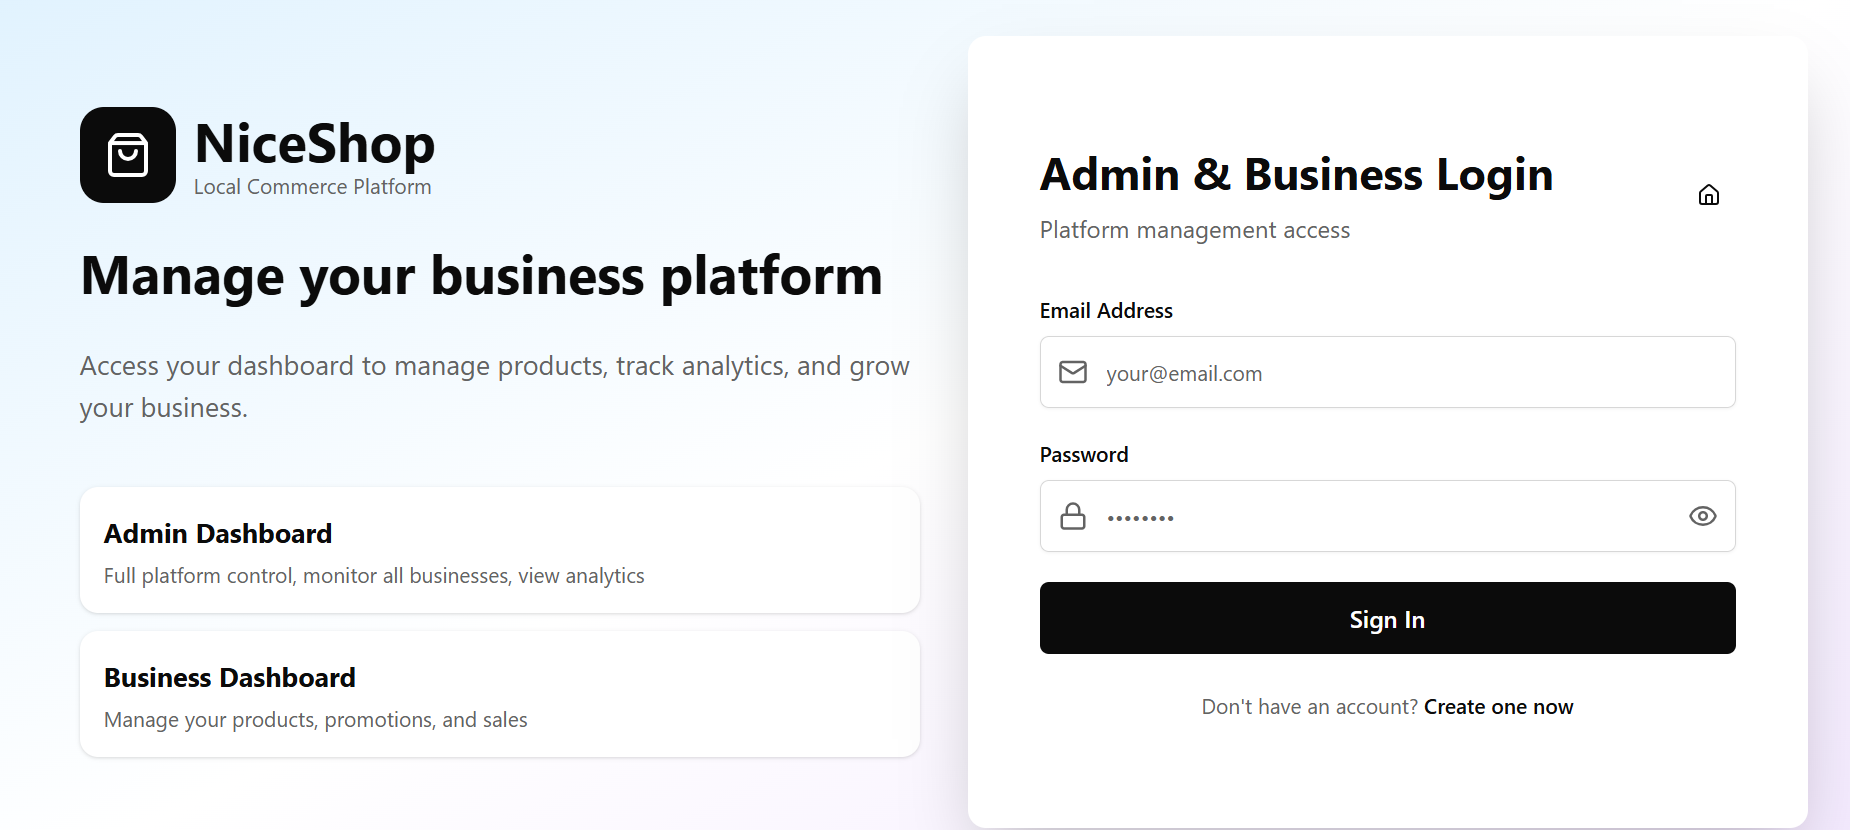Click the Admin & Business Login heading
Image resolution: width=1850 pixels, height=830 pixels.
1296,175
